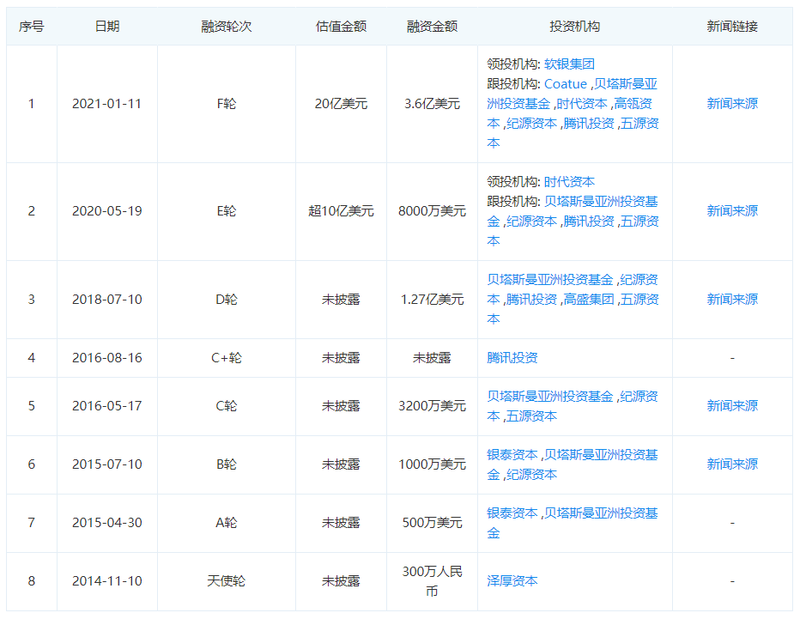Viewport: 800px width, 619px height.
Task: Select the 1.27亿美元 funding amount cell
Action: pyautogui.click(x=432, y=300)
